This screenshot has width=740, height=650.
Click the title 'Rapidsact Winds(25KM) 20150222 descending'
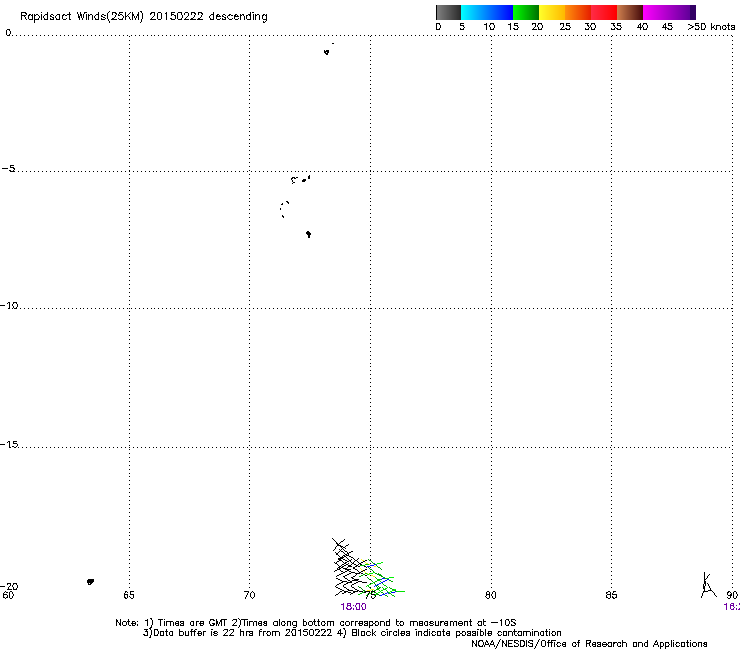pyautogui.click(x=143, y=17)
